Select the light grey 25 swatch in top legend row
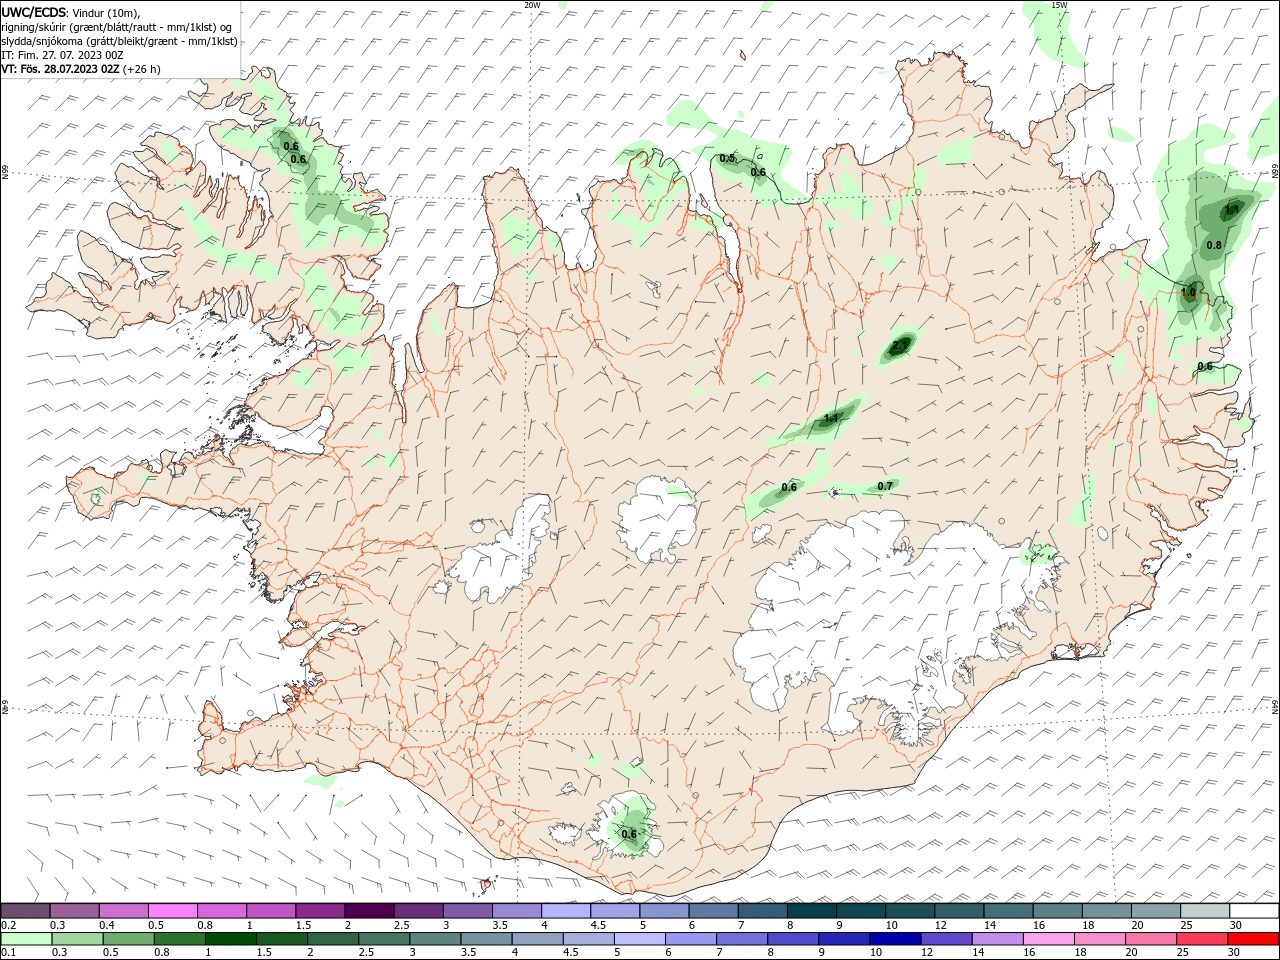 pyautogui.click(x=1205, y=911)
